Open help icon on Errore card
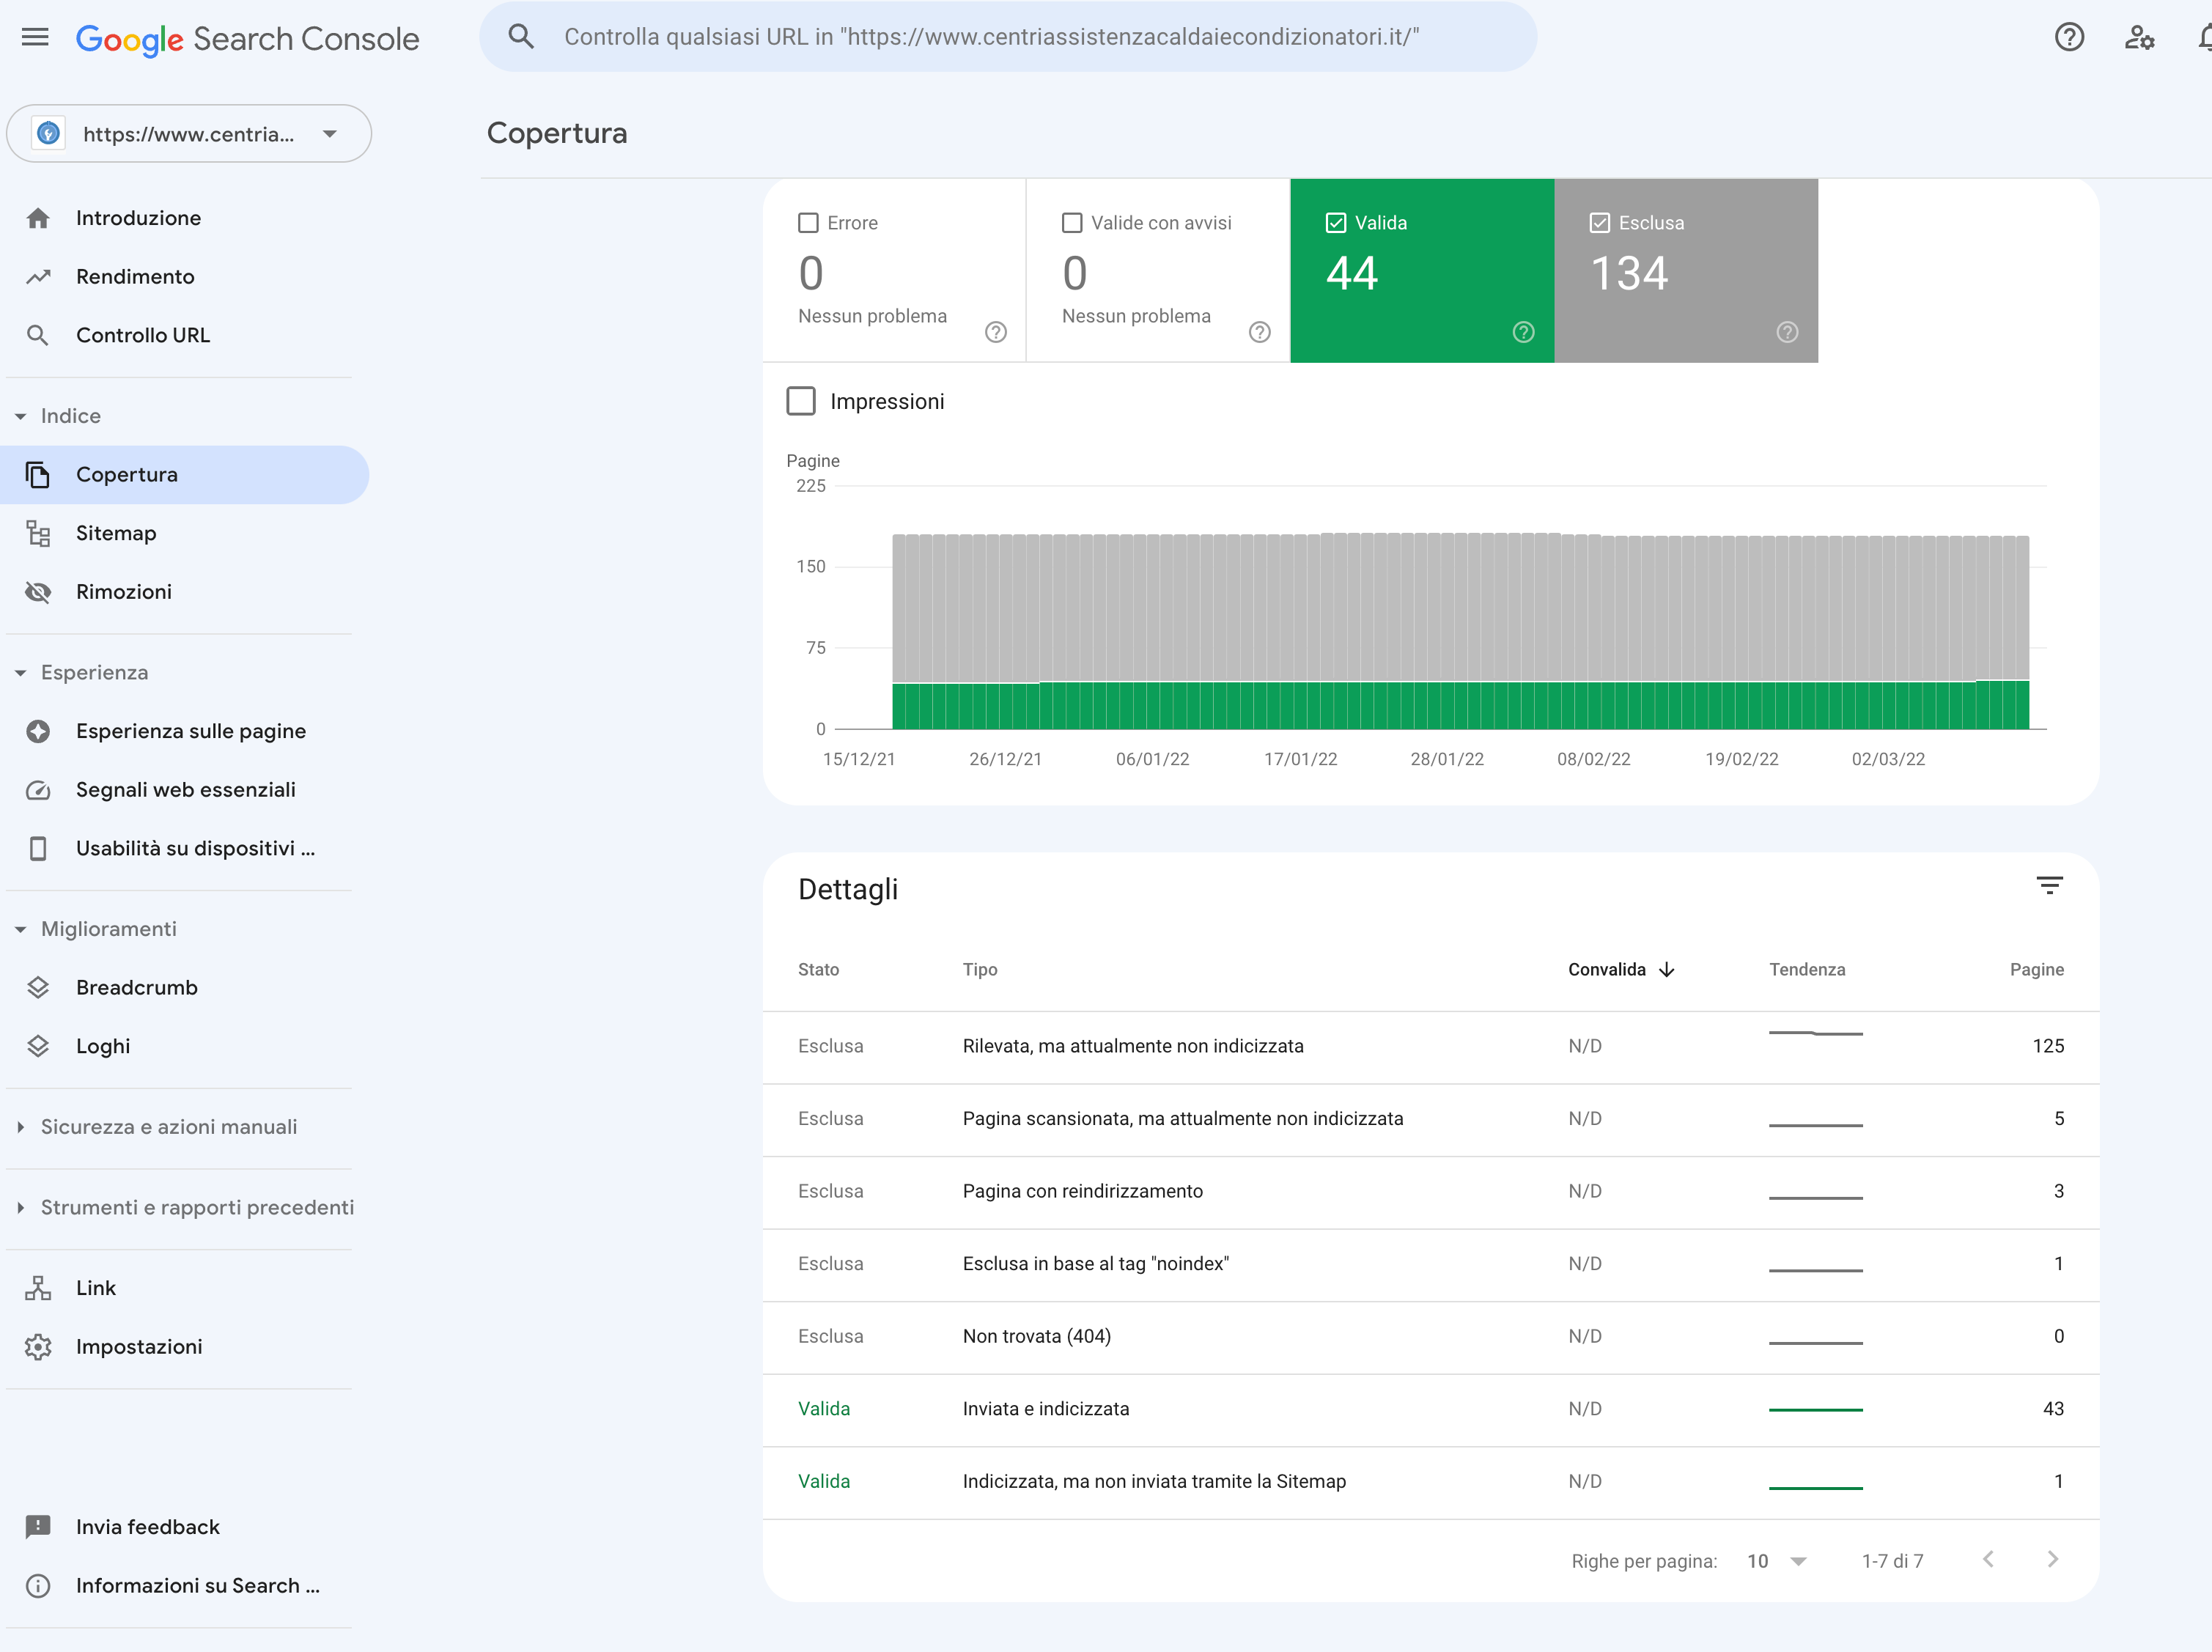This screenshot has height=1652, width=2212. tap(996, 332)
